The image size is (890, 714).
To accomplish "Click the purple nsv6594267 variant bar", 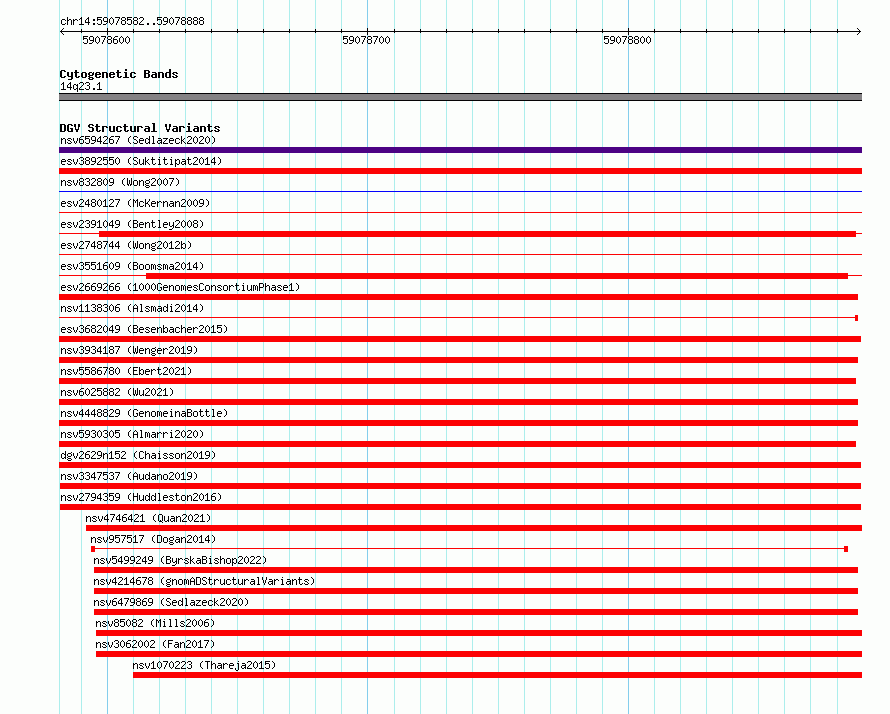I will (460, 150).
